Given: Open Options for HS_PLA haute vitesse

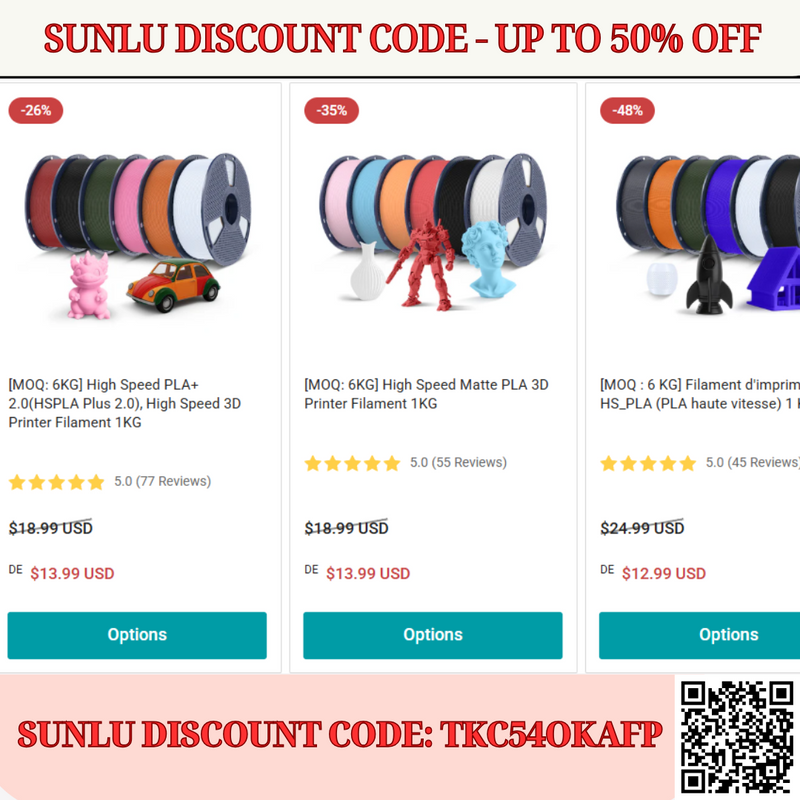Looking at the screenshot, I should pyautogui.click(x=699, y=635).
